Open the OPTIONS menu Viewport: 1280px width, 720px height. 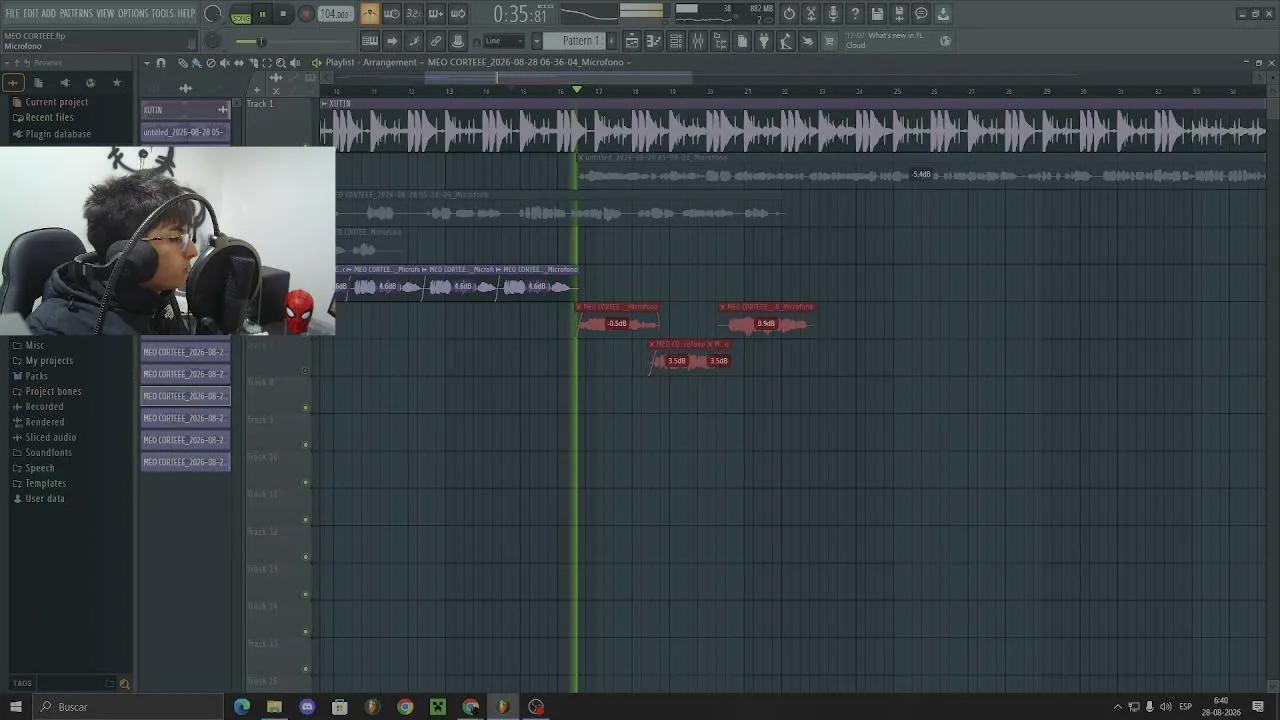(133, 14)
